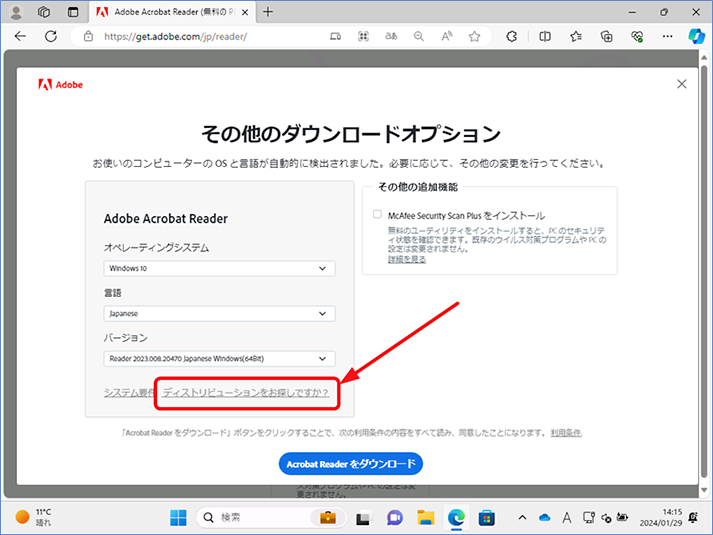Click the IME input mode A indicator
Screen dimensions: 713x535
point(567,518)
